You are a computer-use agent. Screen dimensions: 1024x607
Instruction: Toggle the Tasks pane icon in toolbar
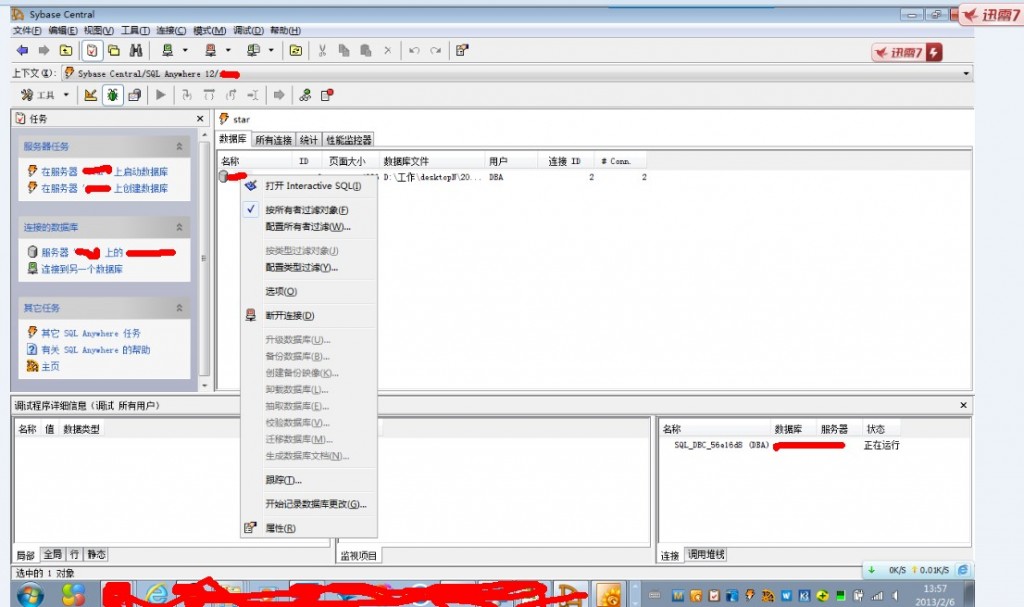click(x=91, y=50)
